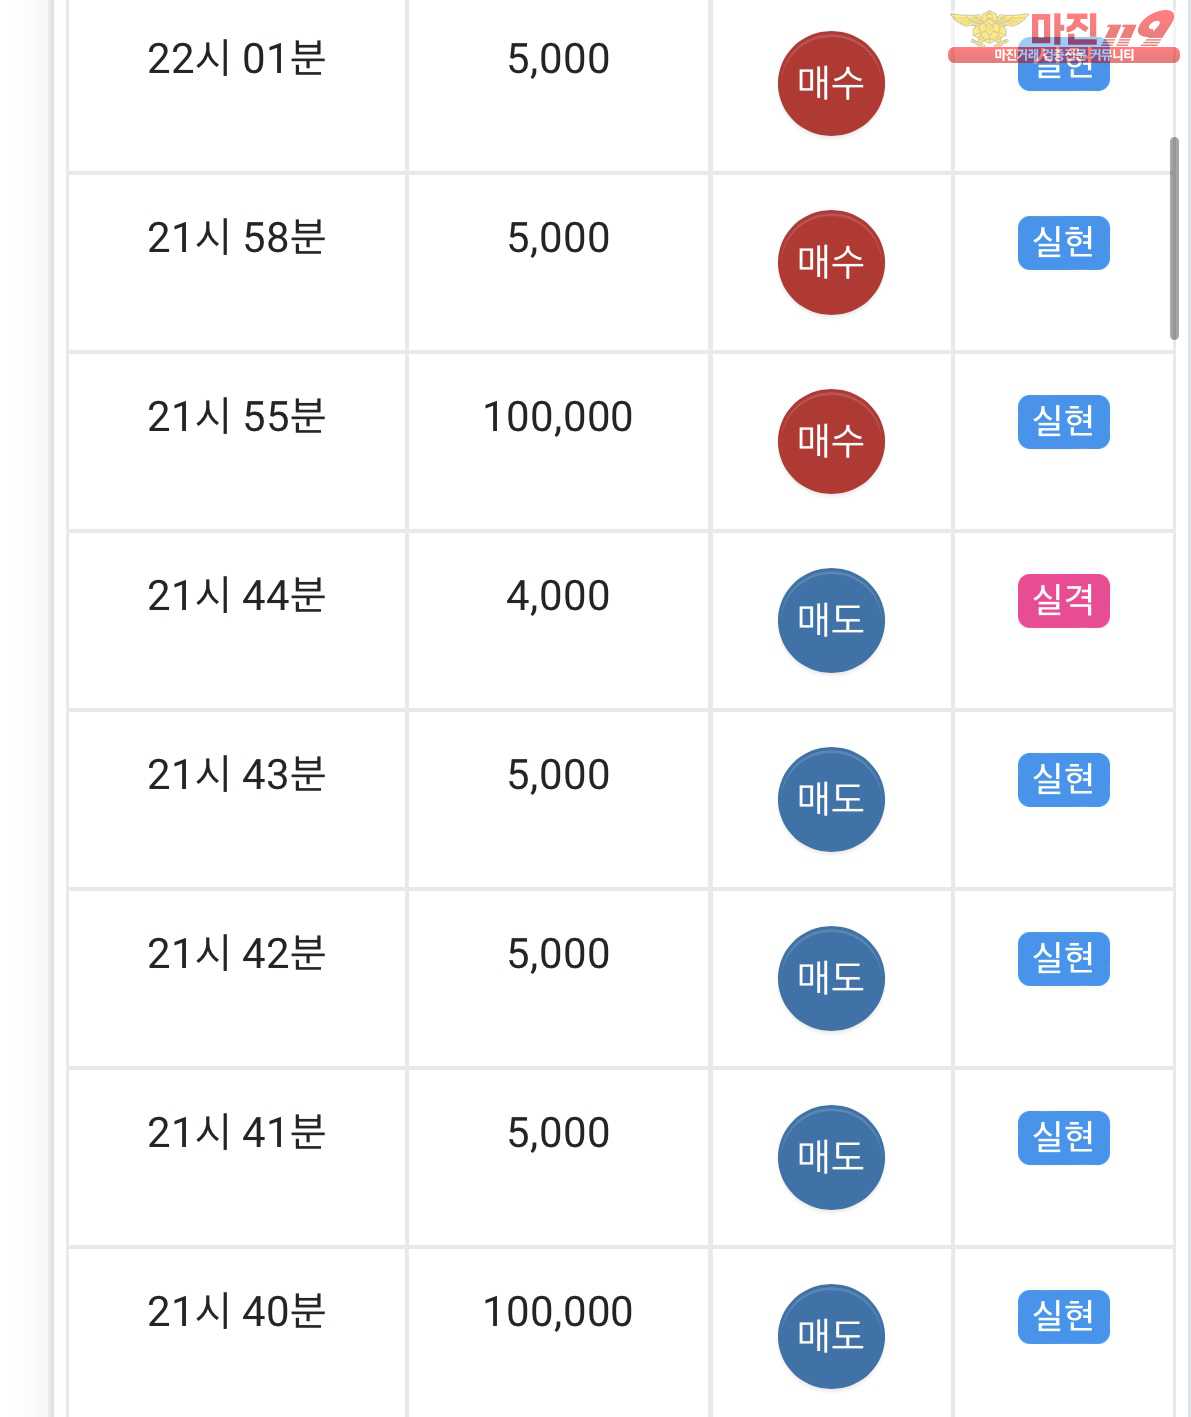Click the 실현 badge in the 21시 41분 row
This screenshot has height=1417, width=1191.
1064,1138
